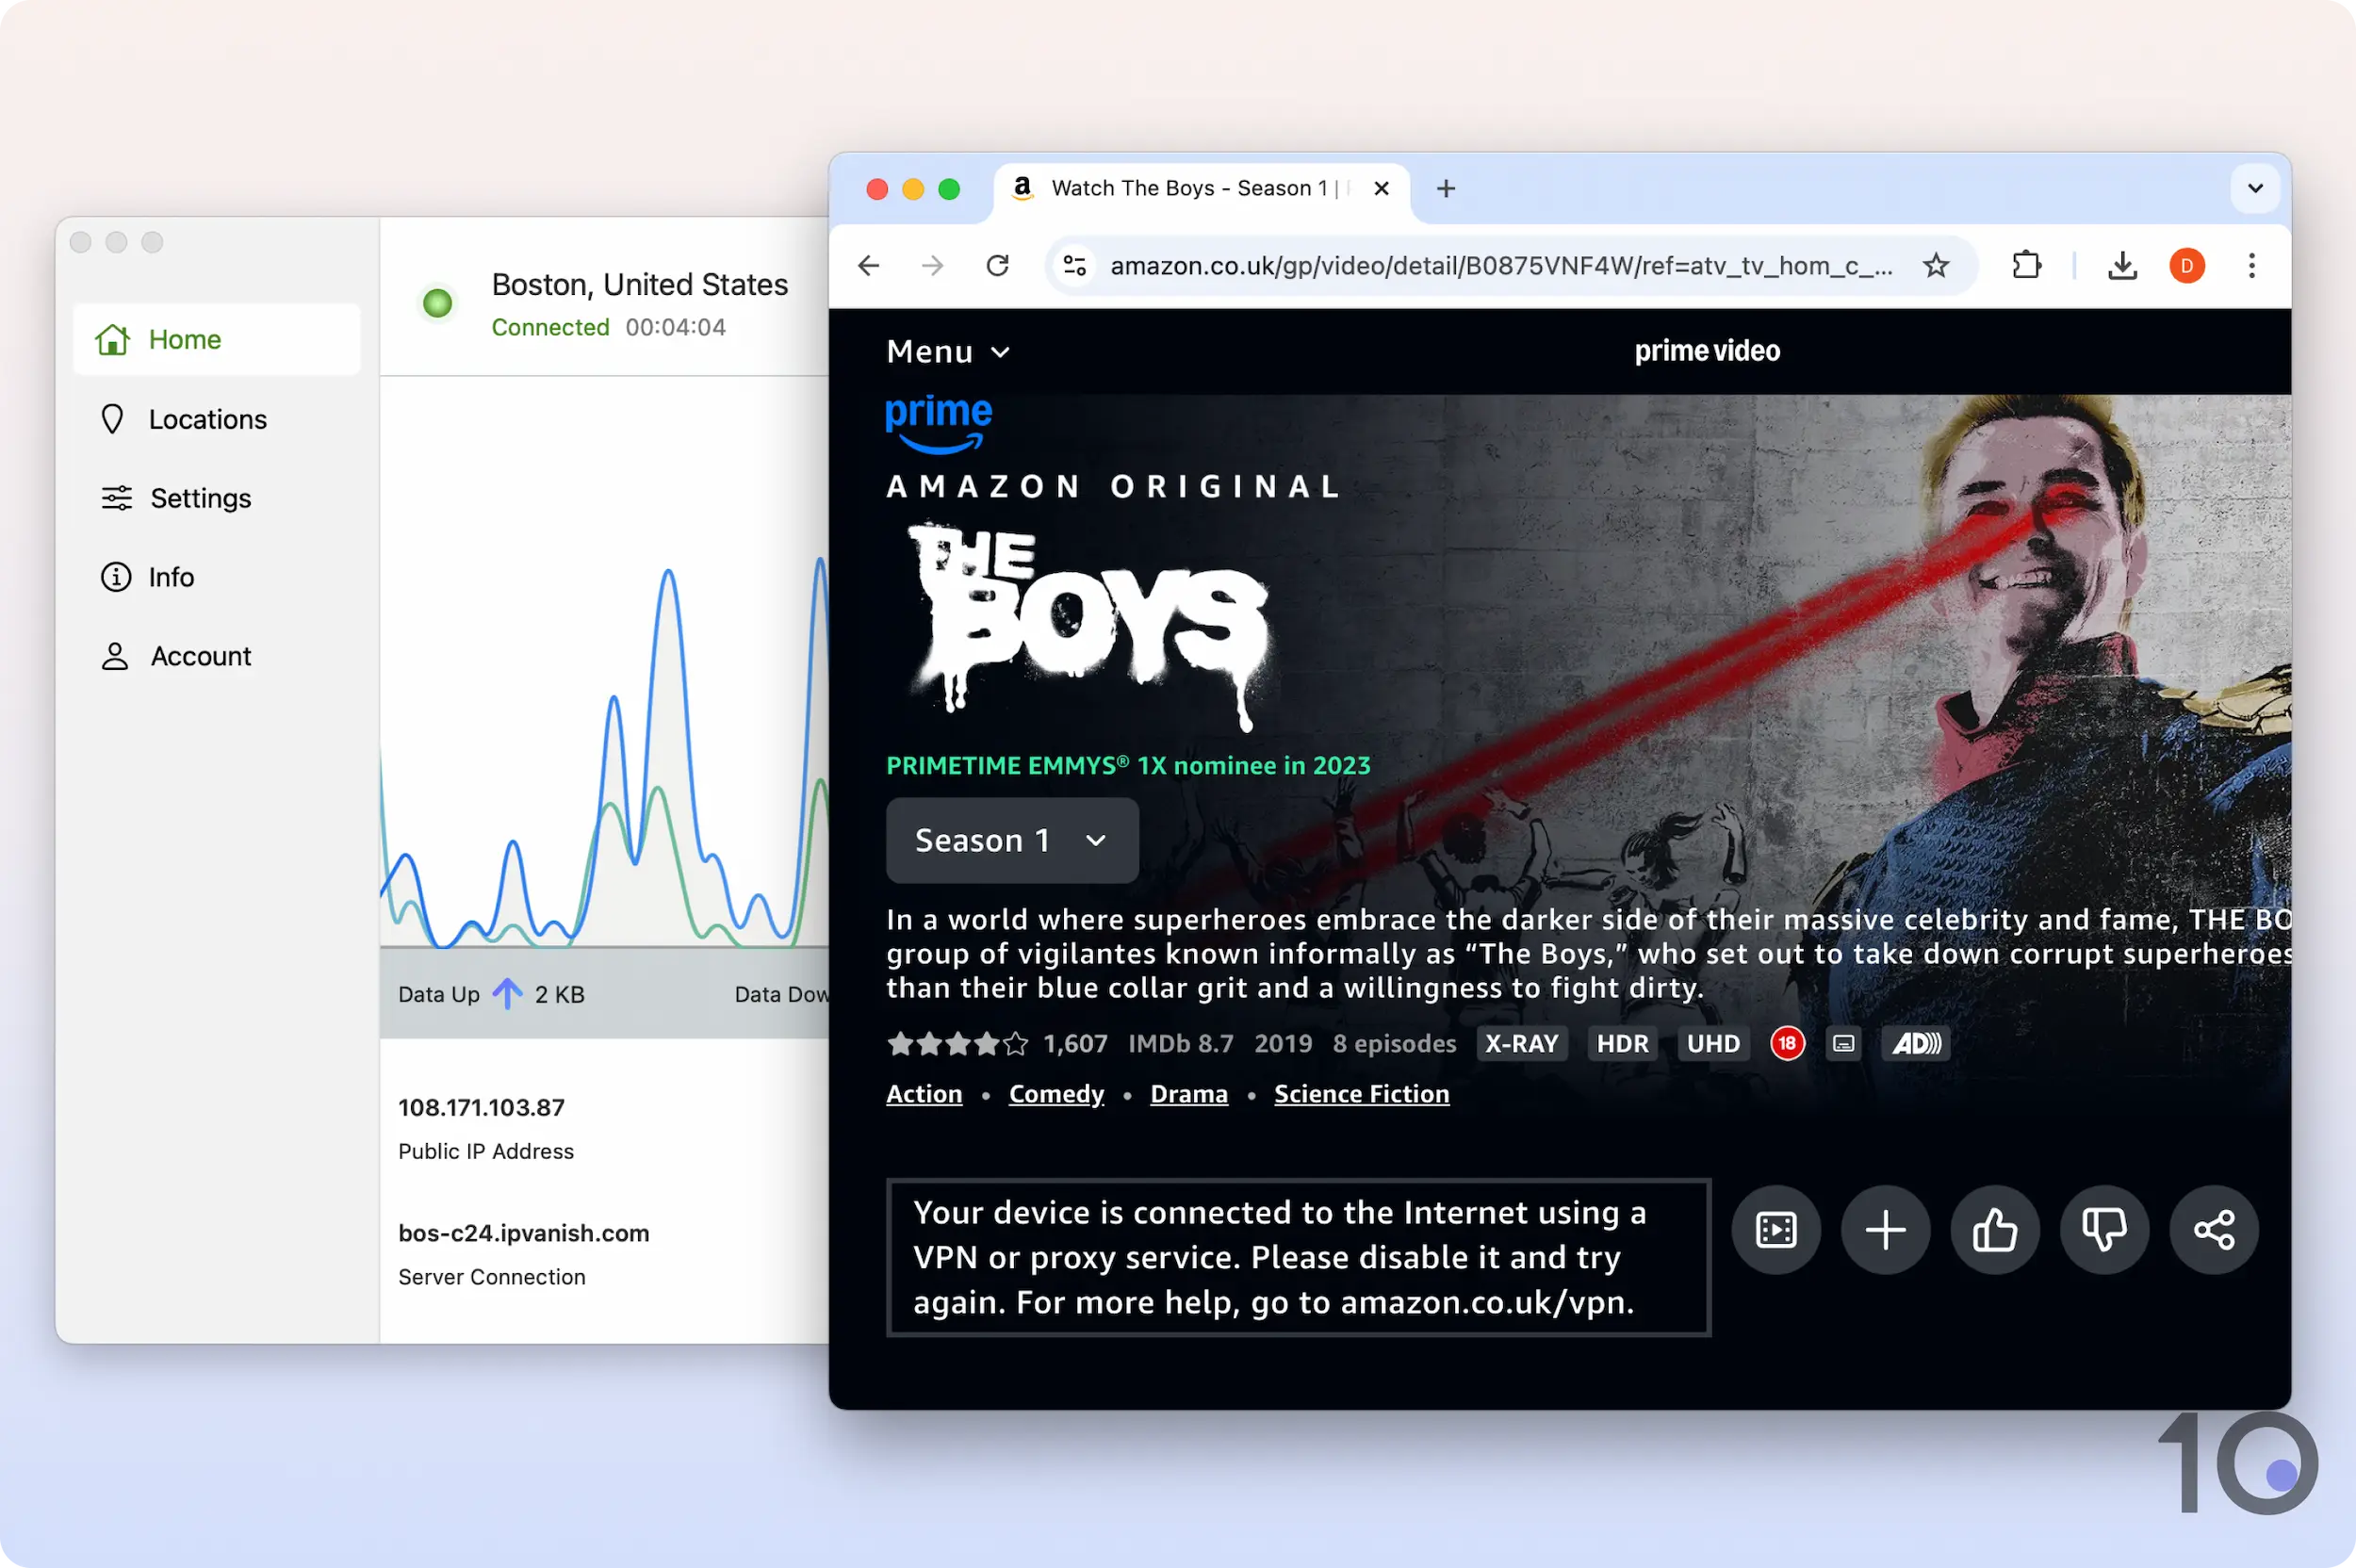2356x1568 pixels.
Task: Click the thumbs down icon on Prime Video
Action: pyautogui.click(x=2101, y=1229)
